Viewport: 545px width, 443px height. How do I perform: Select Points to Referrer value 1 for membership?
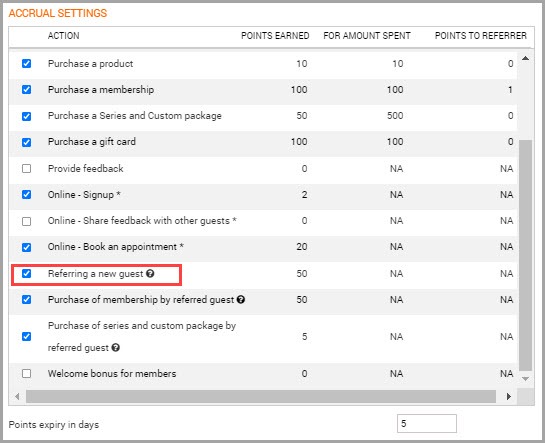(x=510, y=90)
